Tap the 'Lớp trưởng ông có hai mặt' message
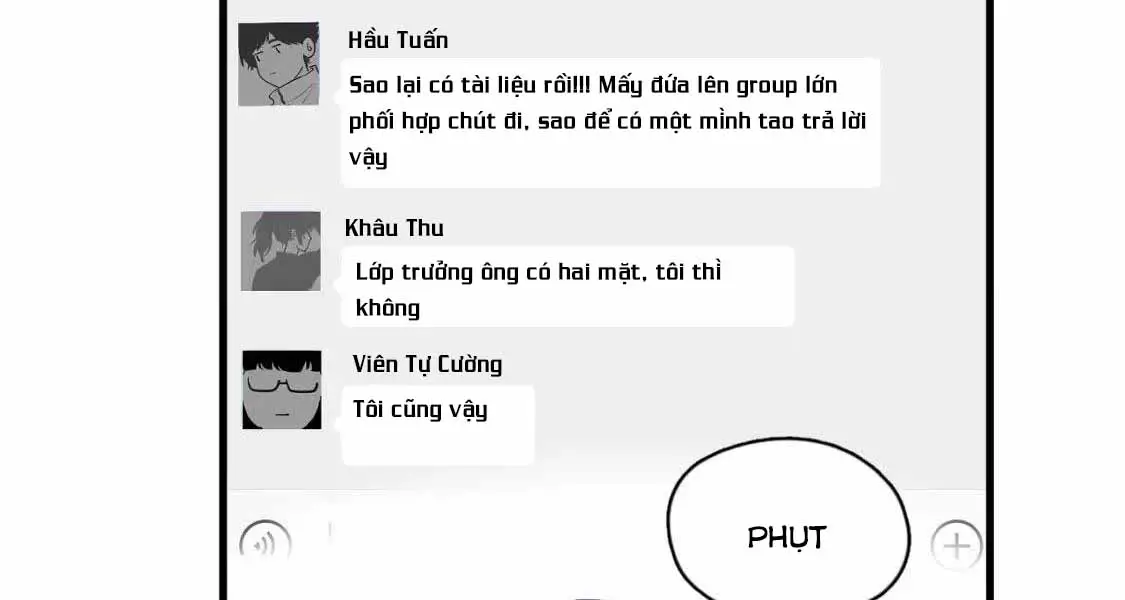Screen dimensions: 1125x600 pos(568,287)
